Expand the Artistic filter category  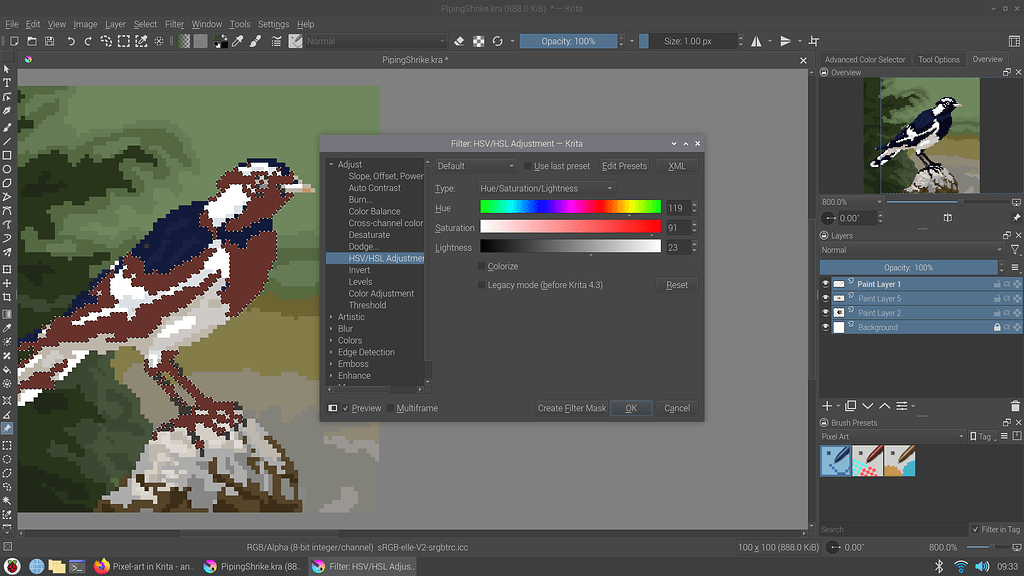[351, 317]
